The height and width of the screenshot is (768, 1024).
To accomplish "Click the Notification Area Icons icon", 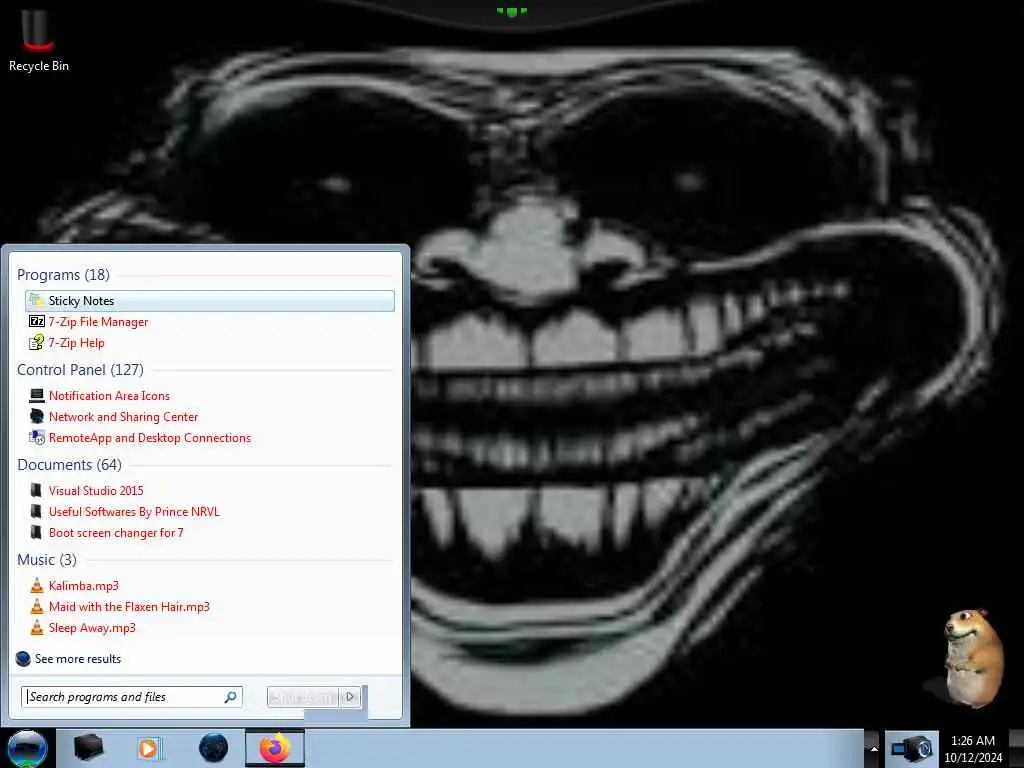I will coord(37,396).
